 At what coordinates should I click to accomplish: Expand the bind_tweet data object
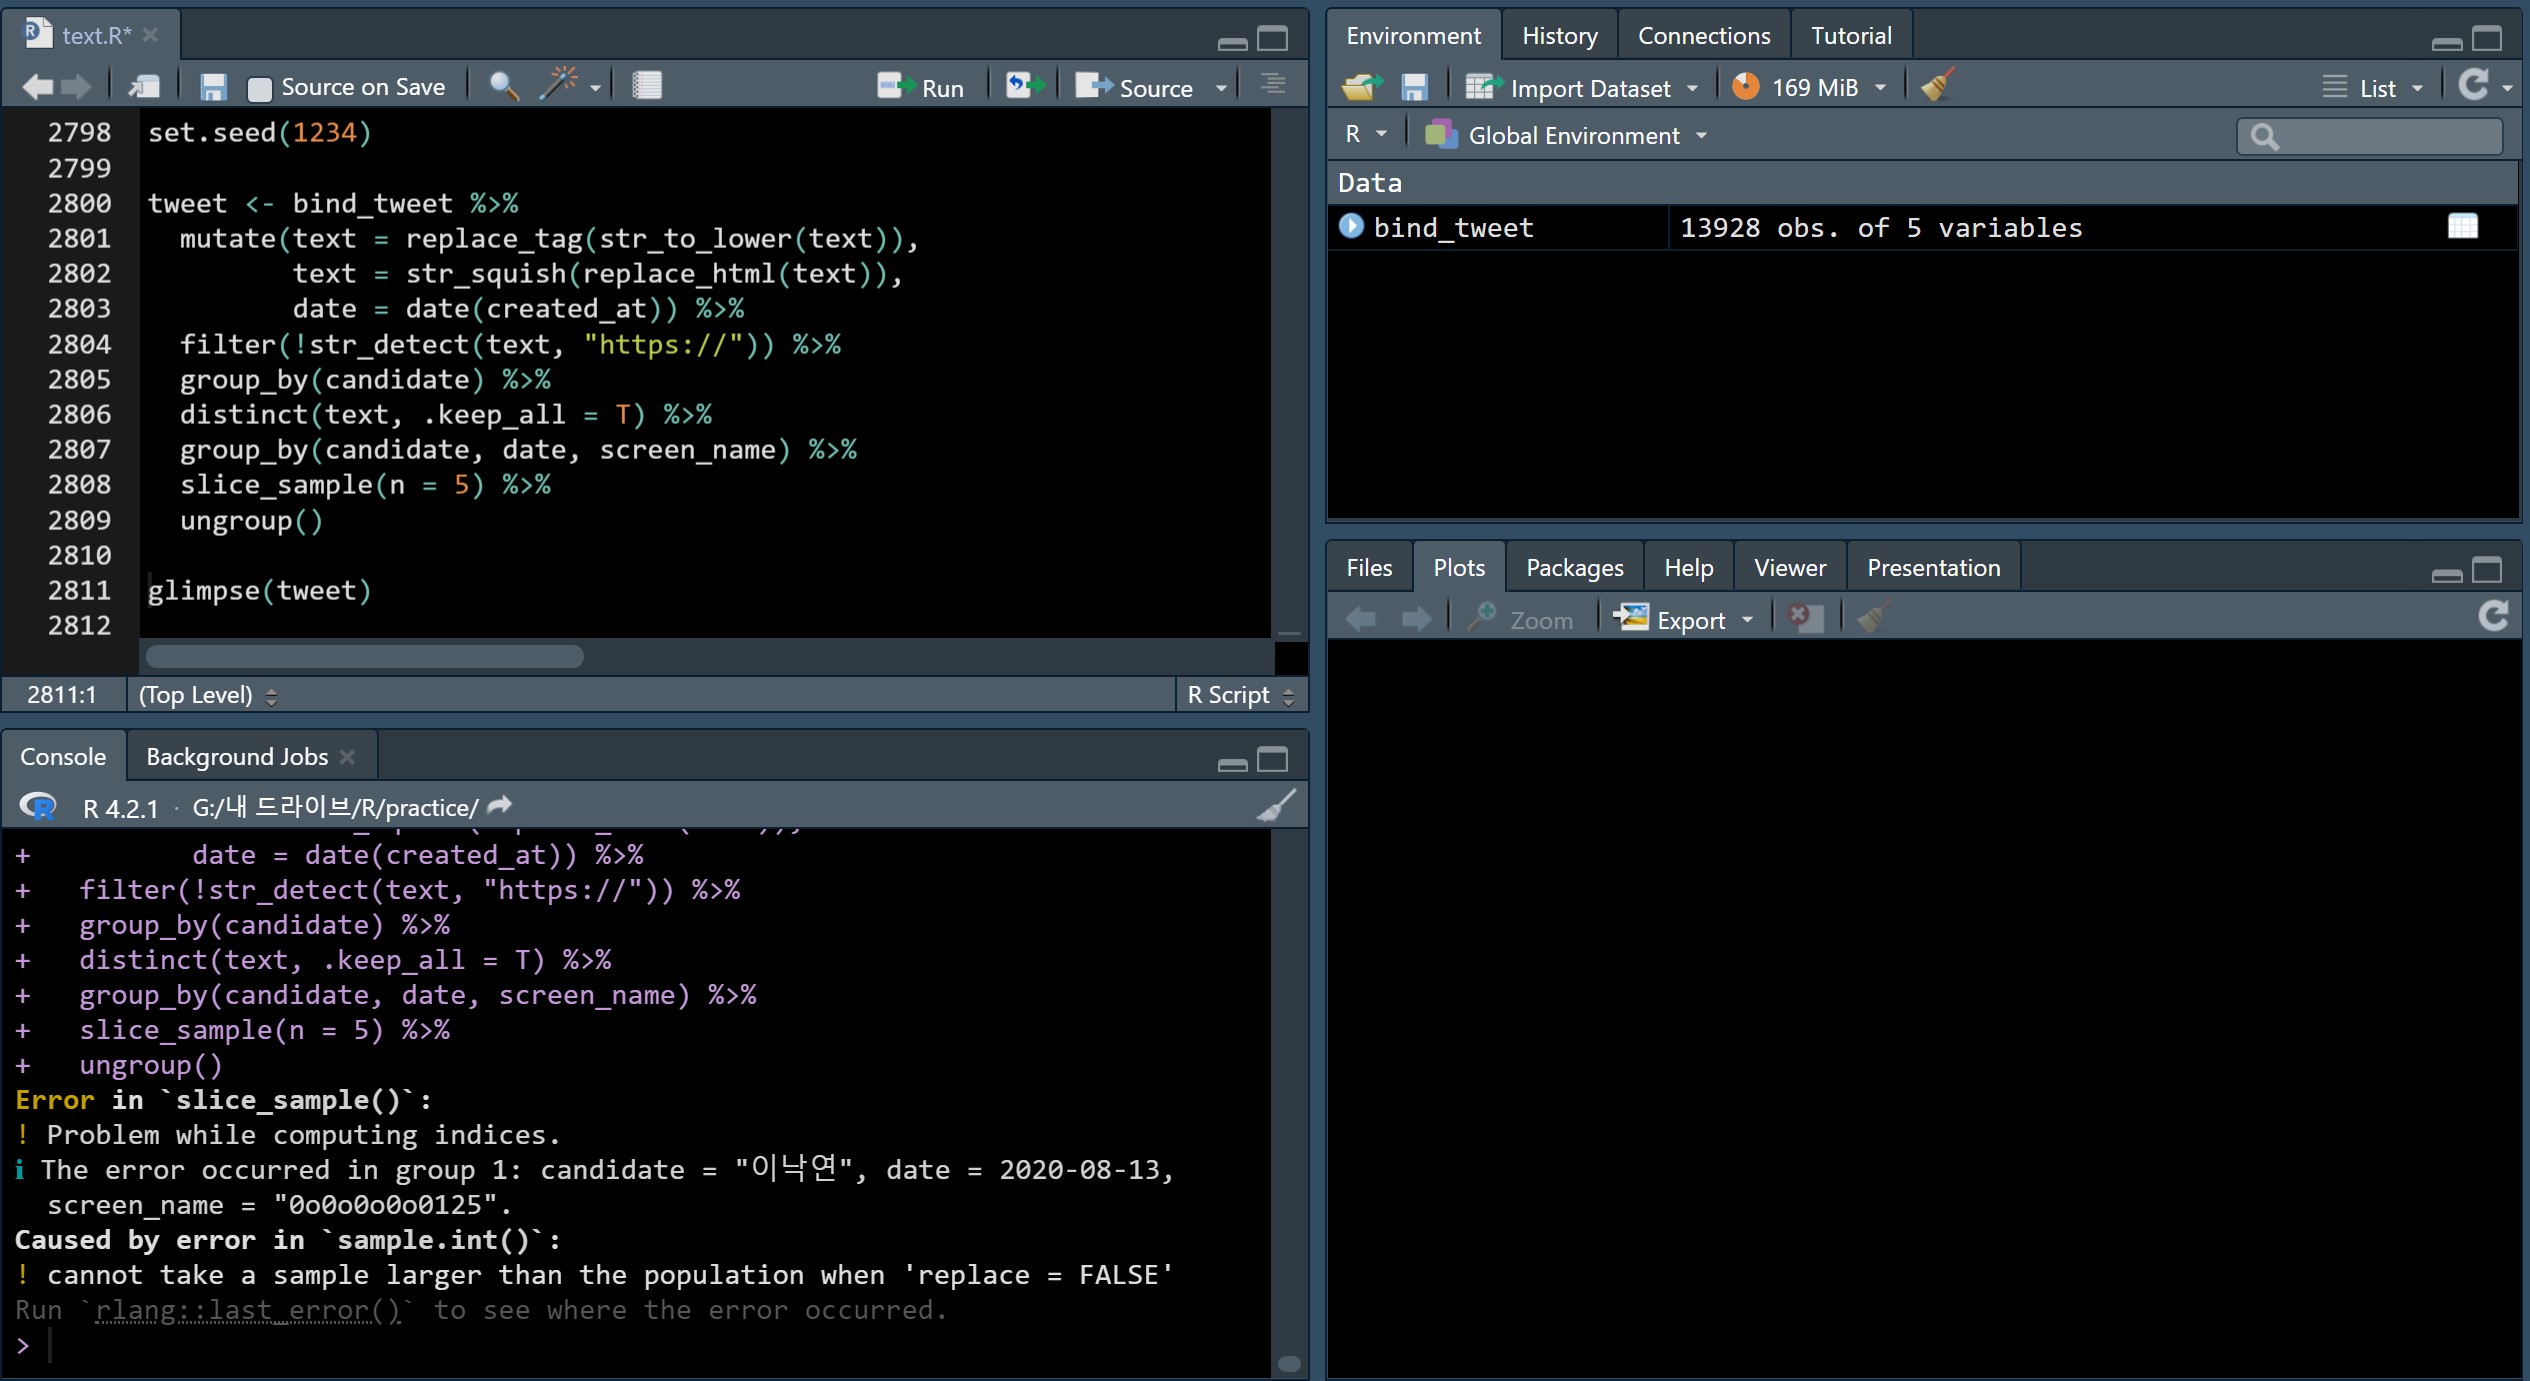tap(1351, 227)
